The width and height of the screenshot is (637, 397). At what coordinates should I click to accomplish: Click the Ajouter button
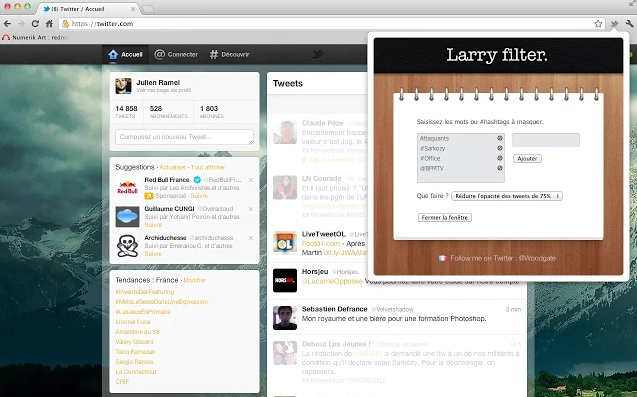click(527, 158)
